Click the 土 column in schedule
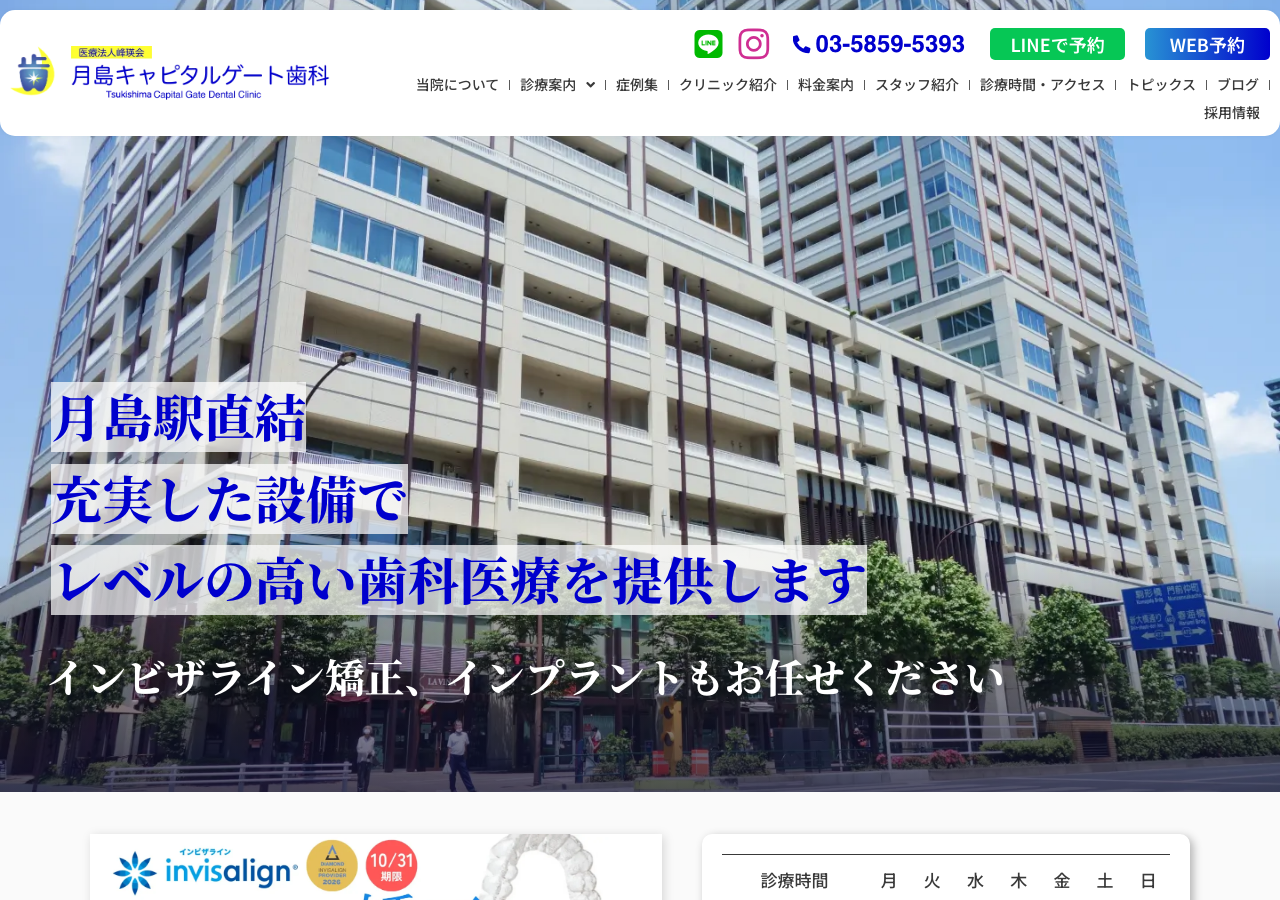The width and height of the screenshot is (1280, 900). [x=1105, y=881]
